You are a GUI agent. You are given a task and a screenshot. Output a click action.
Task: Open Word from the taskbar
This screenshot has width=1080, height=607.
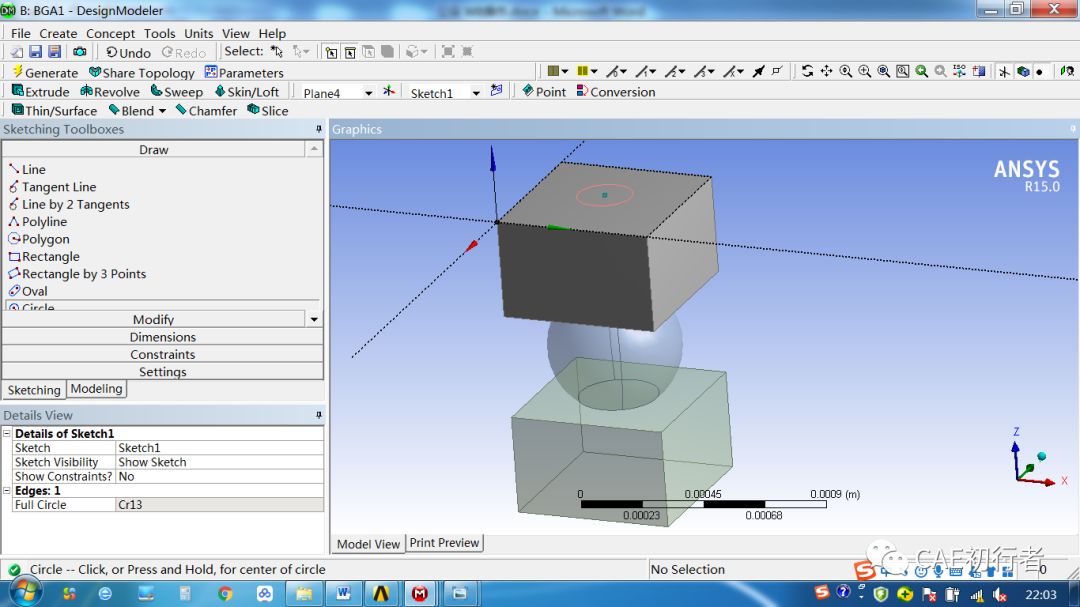click(343, 593)
